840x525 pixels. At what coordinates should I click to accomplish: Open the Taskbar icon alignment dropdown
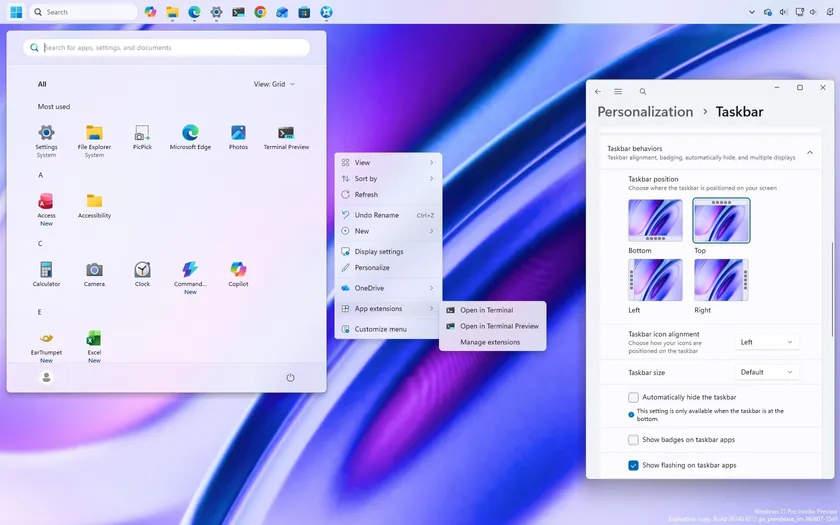(x=767, y=342)
